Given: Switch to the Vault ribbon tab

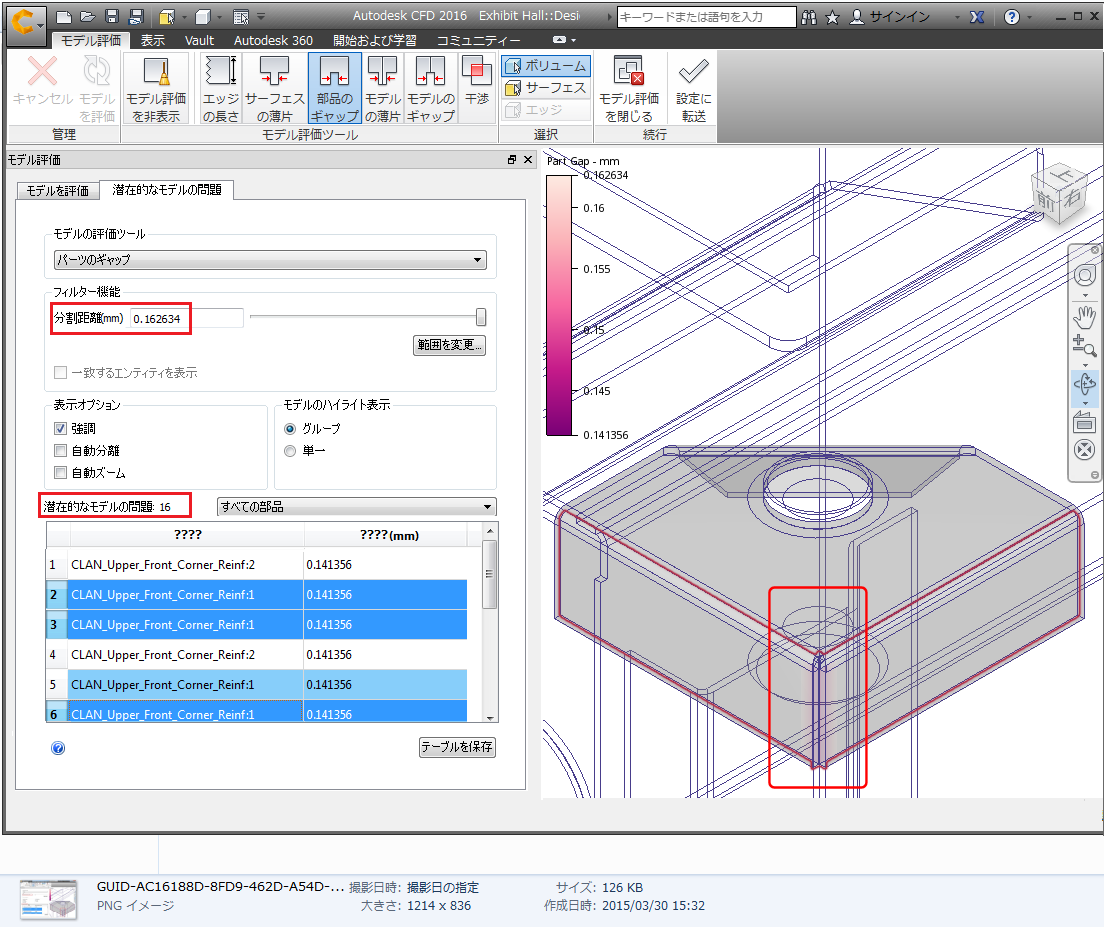Looking at the screenshot, I should [x=199, y=41].
